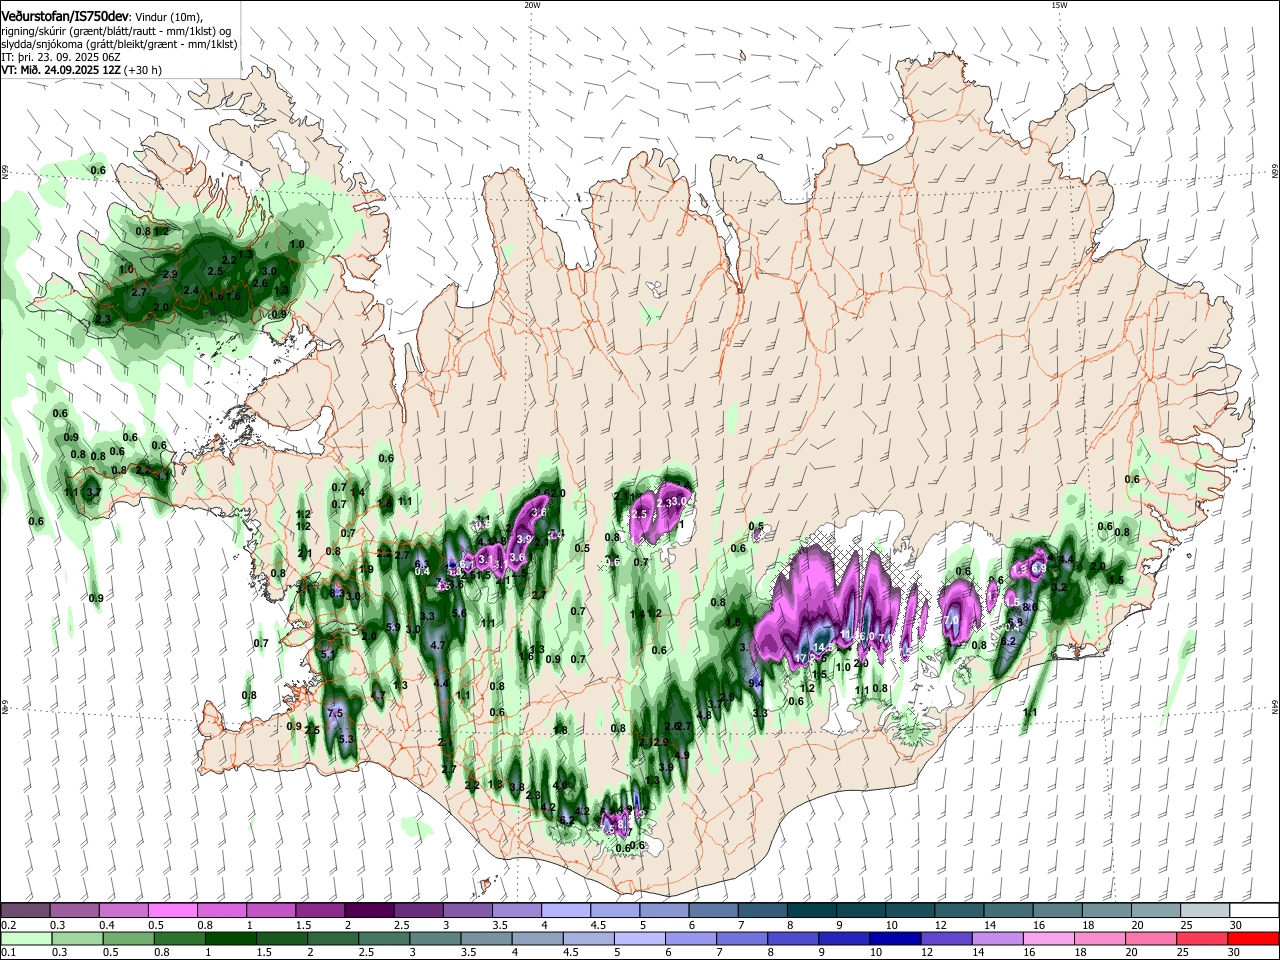Viewport: 1280px width, 960px height.
Task: Click the 0.2 label in the snow legend
Action: tap(8, 925)
